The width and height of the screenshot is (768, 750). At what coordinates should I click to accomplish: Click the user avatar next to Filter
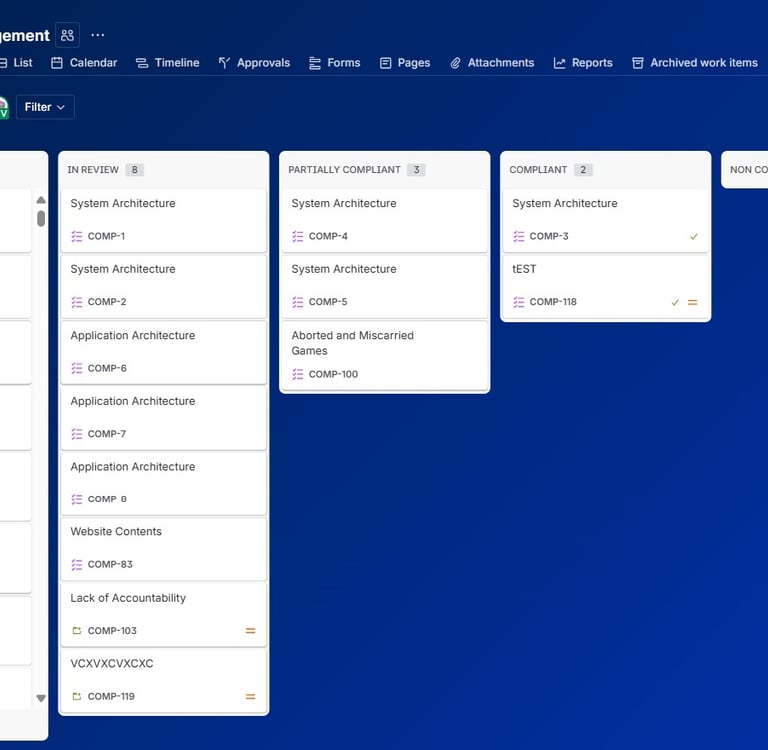(3, 107)
